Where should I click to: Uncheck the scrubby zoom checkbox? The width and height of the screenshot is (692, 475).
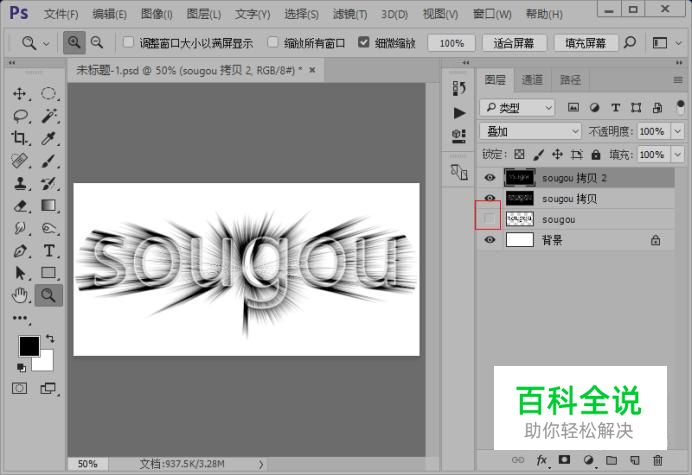[x=364, y=42]
